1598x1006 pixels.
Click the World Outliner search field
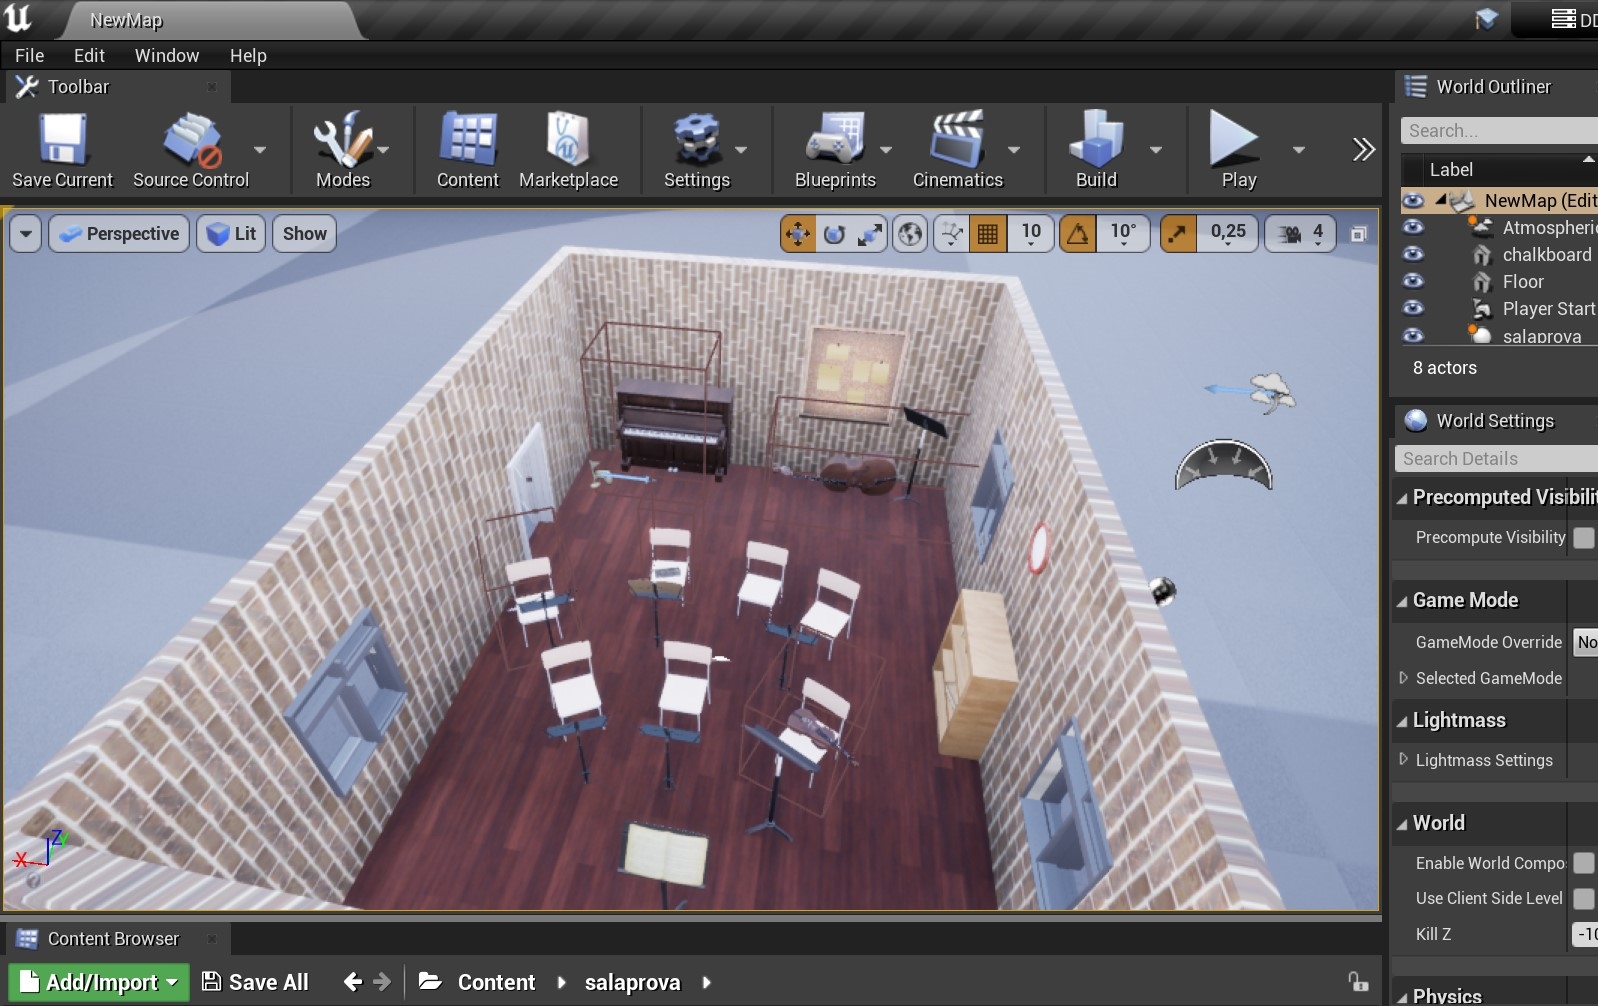(x=1497, y=131)
